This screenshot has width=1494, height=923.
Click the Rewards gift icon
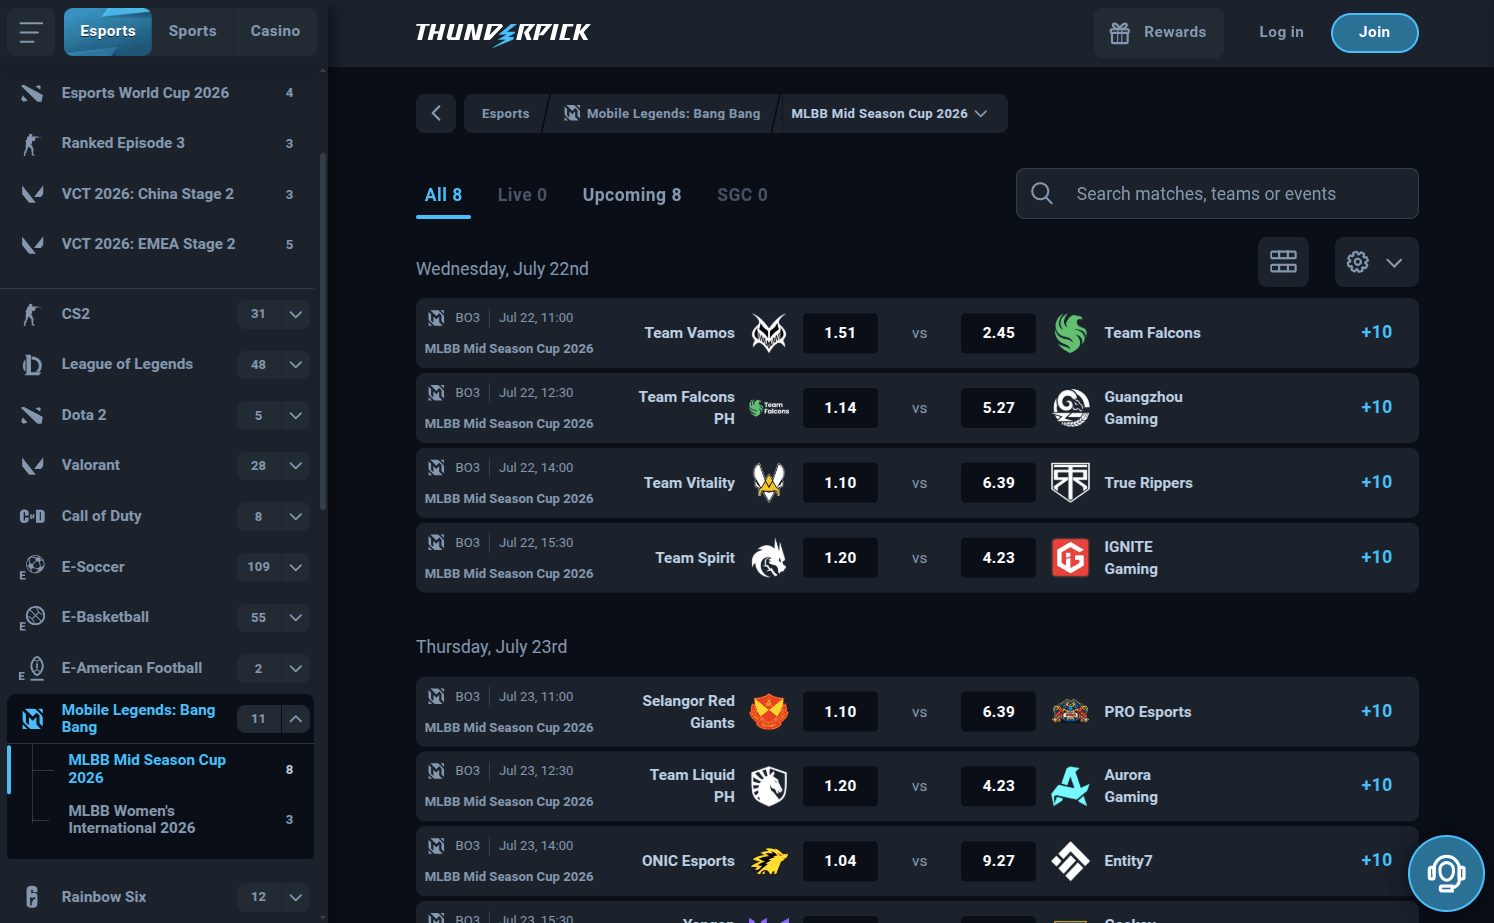tap(1120, 33)
